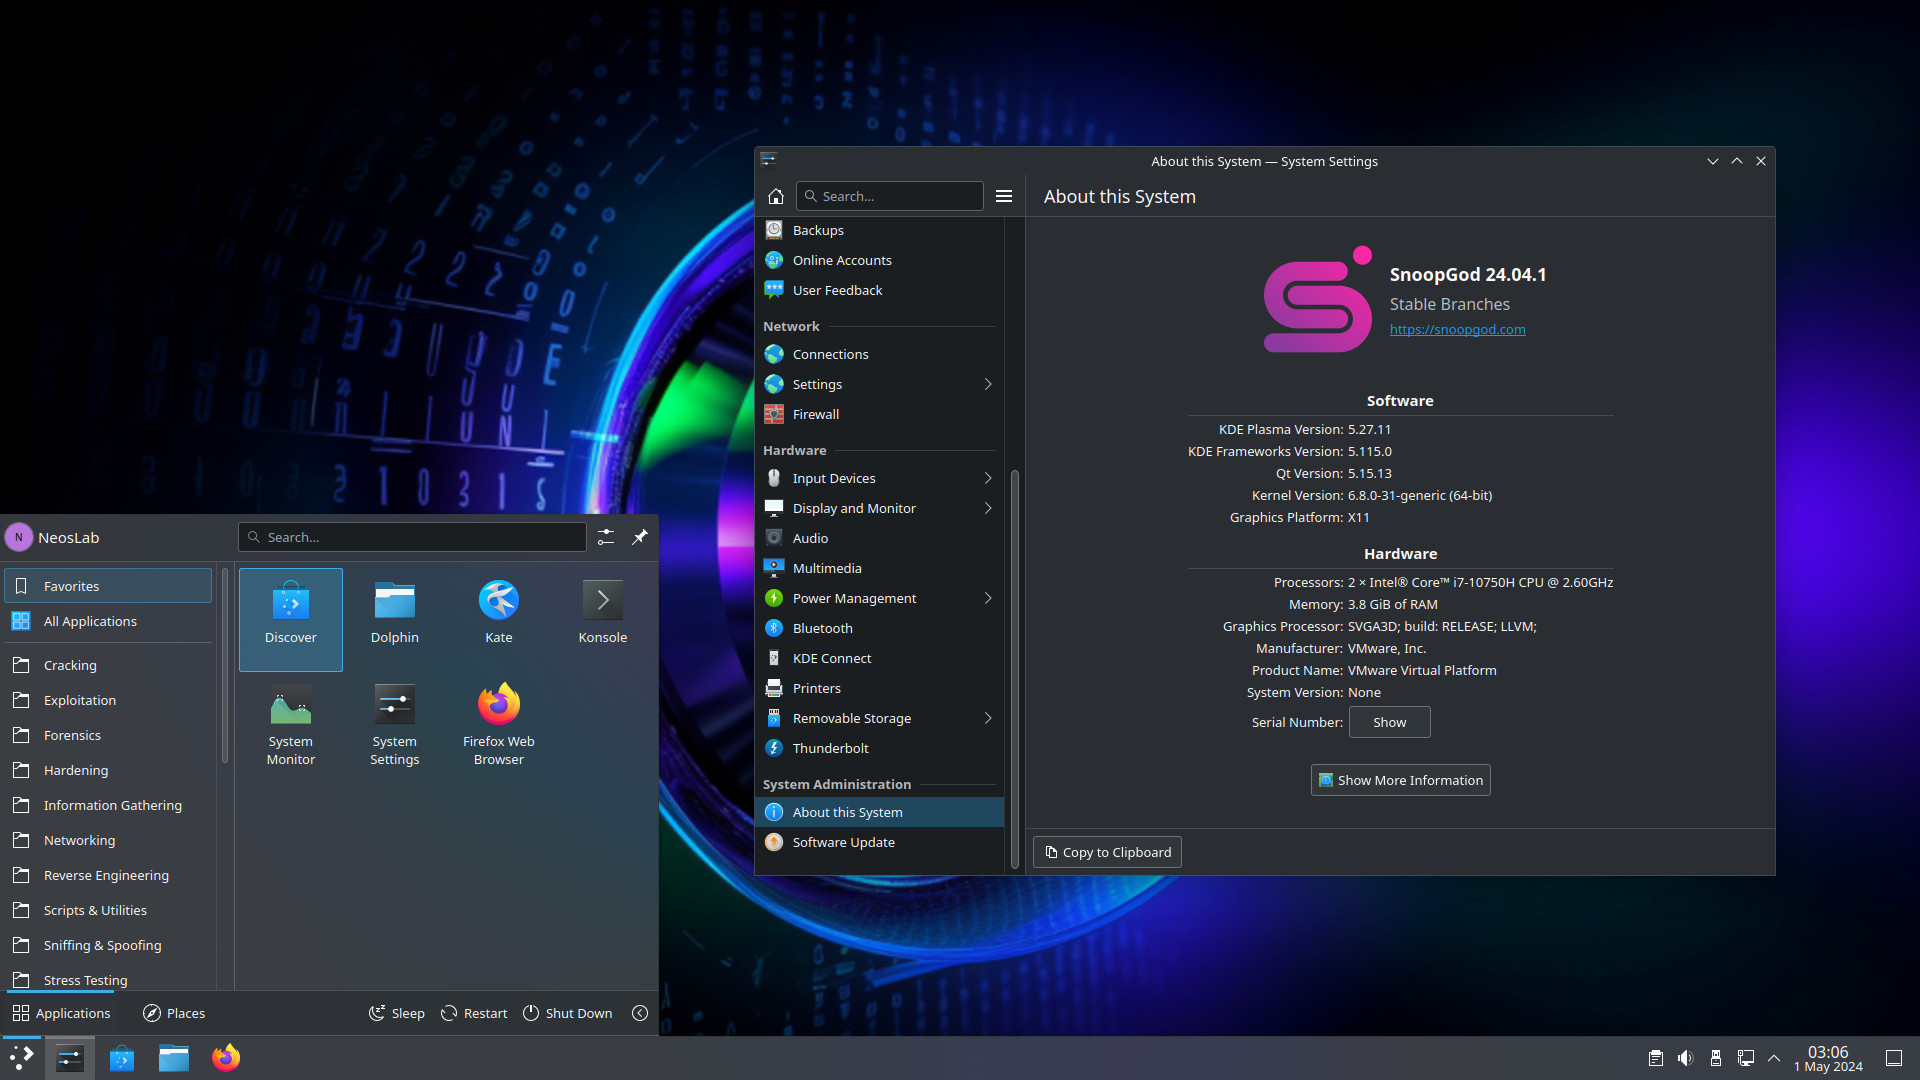
Task: Open the Sniffing & Spoofing category
Action: tap(108, 945)
